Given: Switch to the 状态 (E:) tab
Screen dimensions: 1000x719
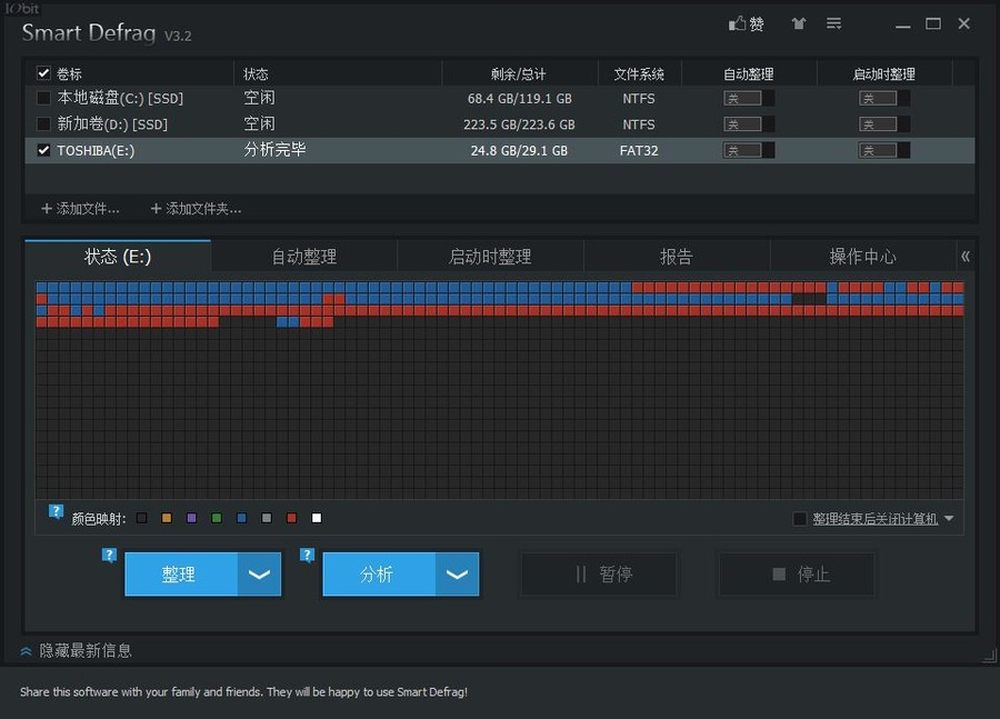Looking at the screenshot, I should (x=117, y=256).
